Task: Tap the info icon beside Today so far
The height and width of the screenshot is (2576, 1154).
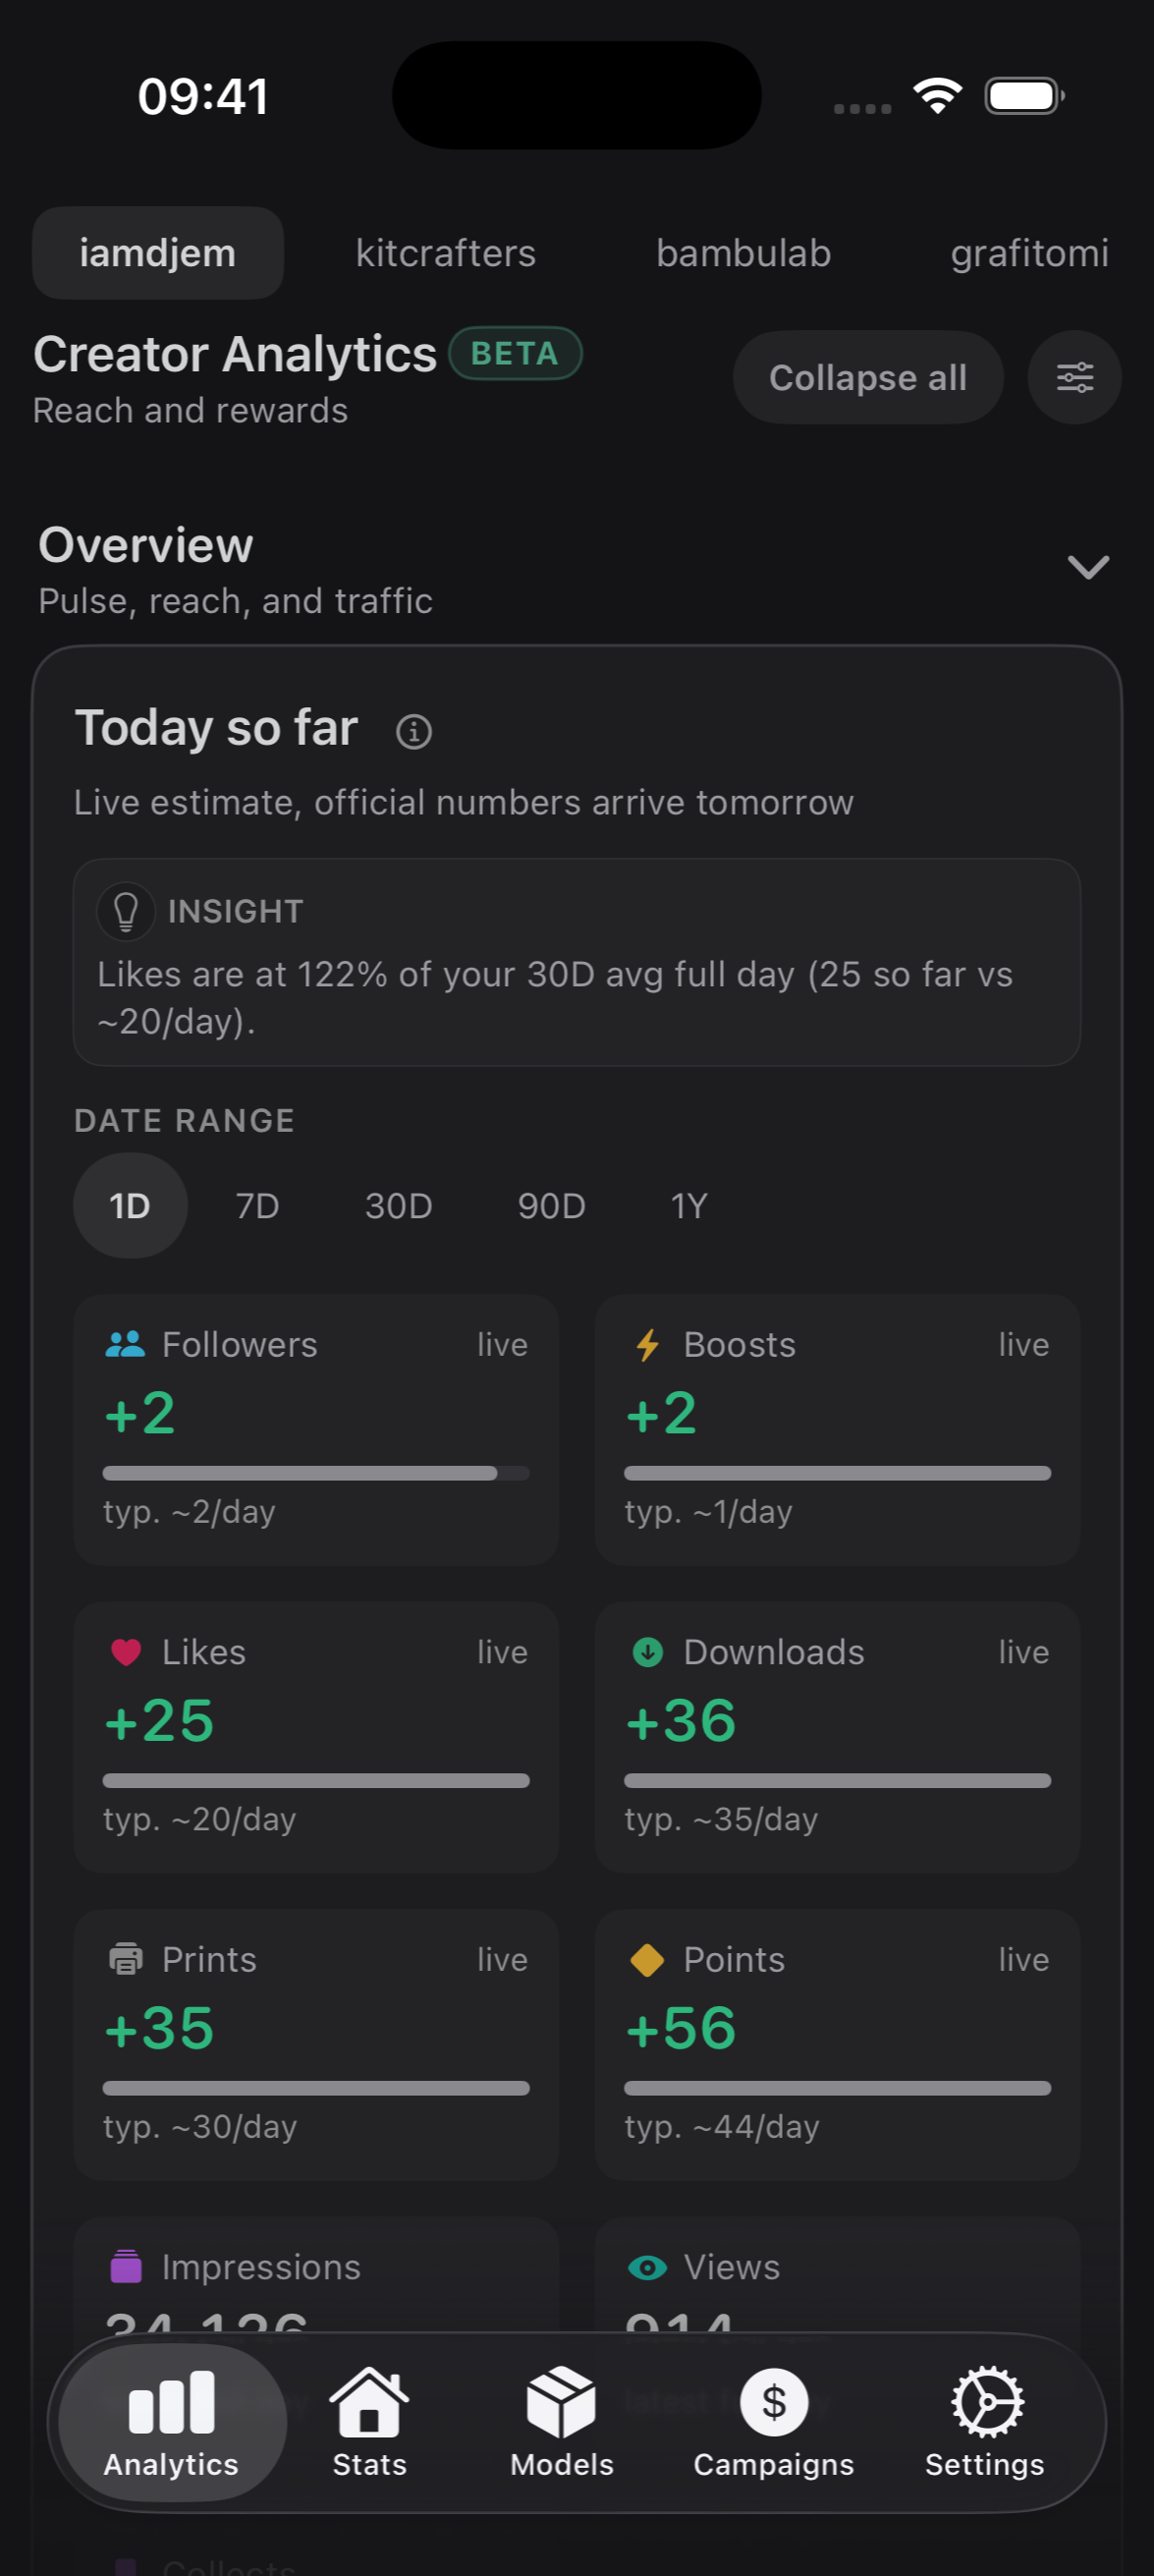Action: 413,731
